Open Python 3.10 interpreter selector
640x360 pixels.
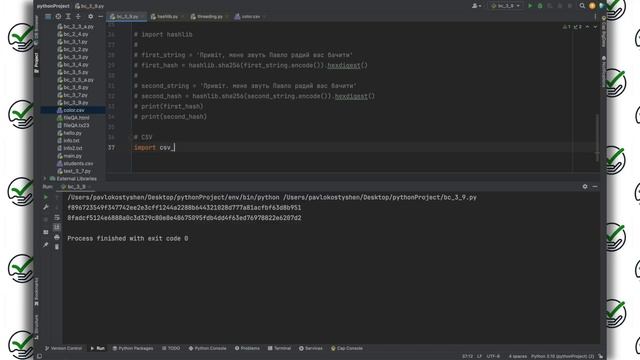point(562,356)
